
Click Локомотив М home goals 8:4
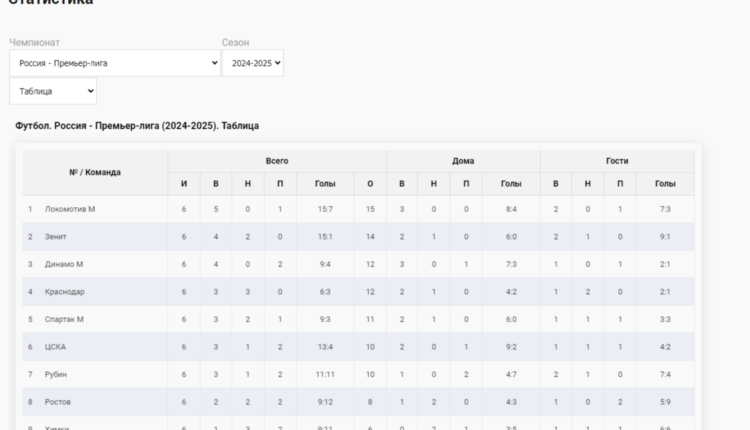511,209
